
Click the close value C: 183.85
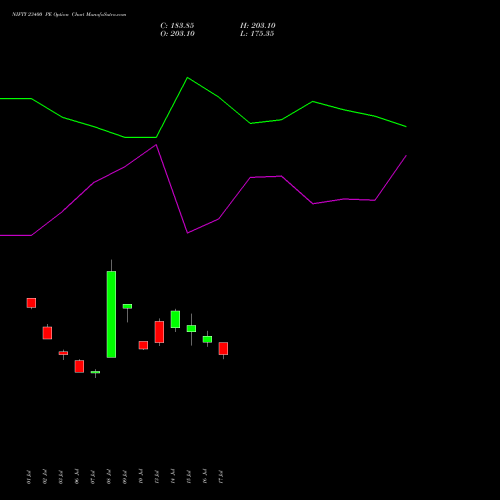(177, 26)
